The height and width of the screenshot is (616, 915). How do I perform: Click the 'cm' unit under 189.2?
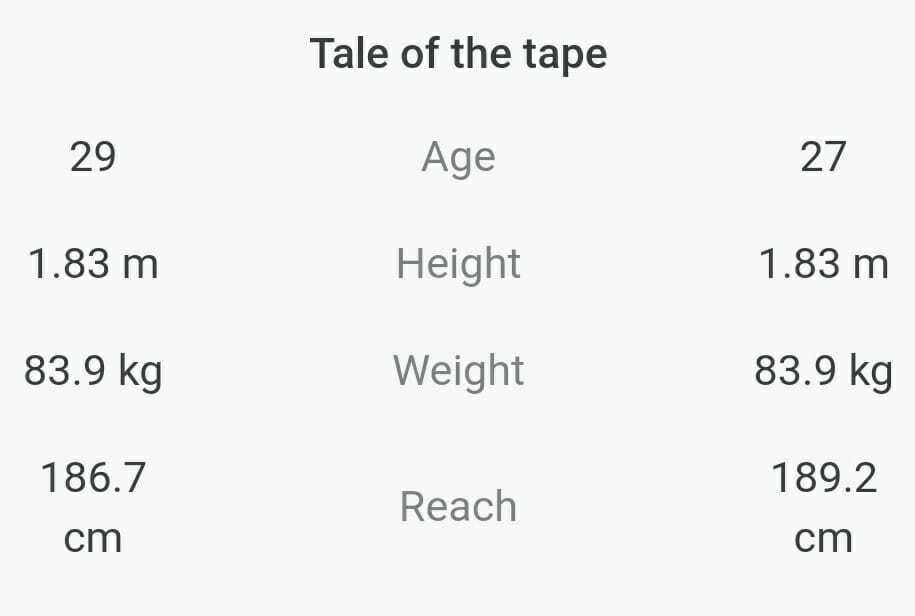(x=823, y=540)
